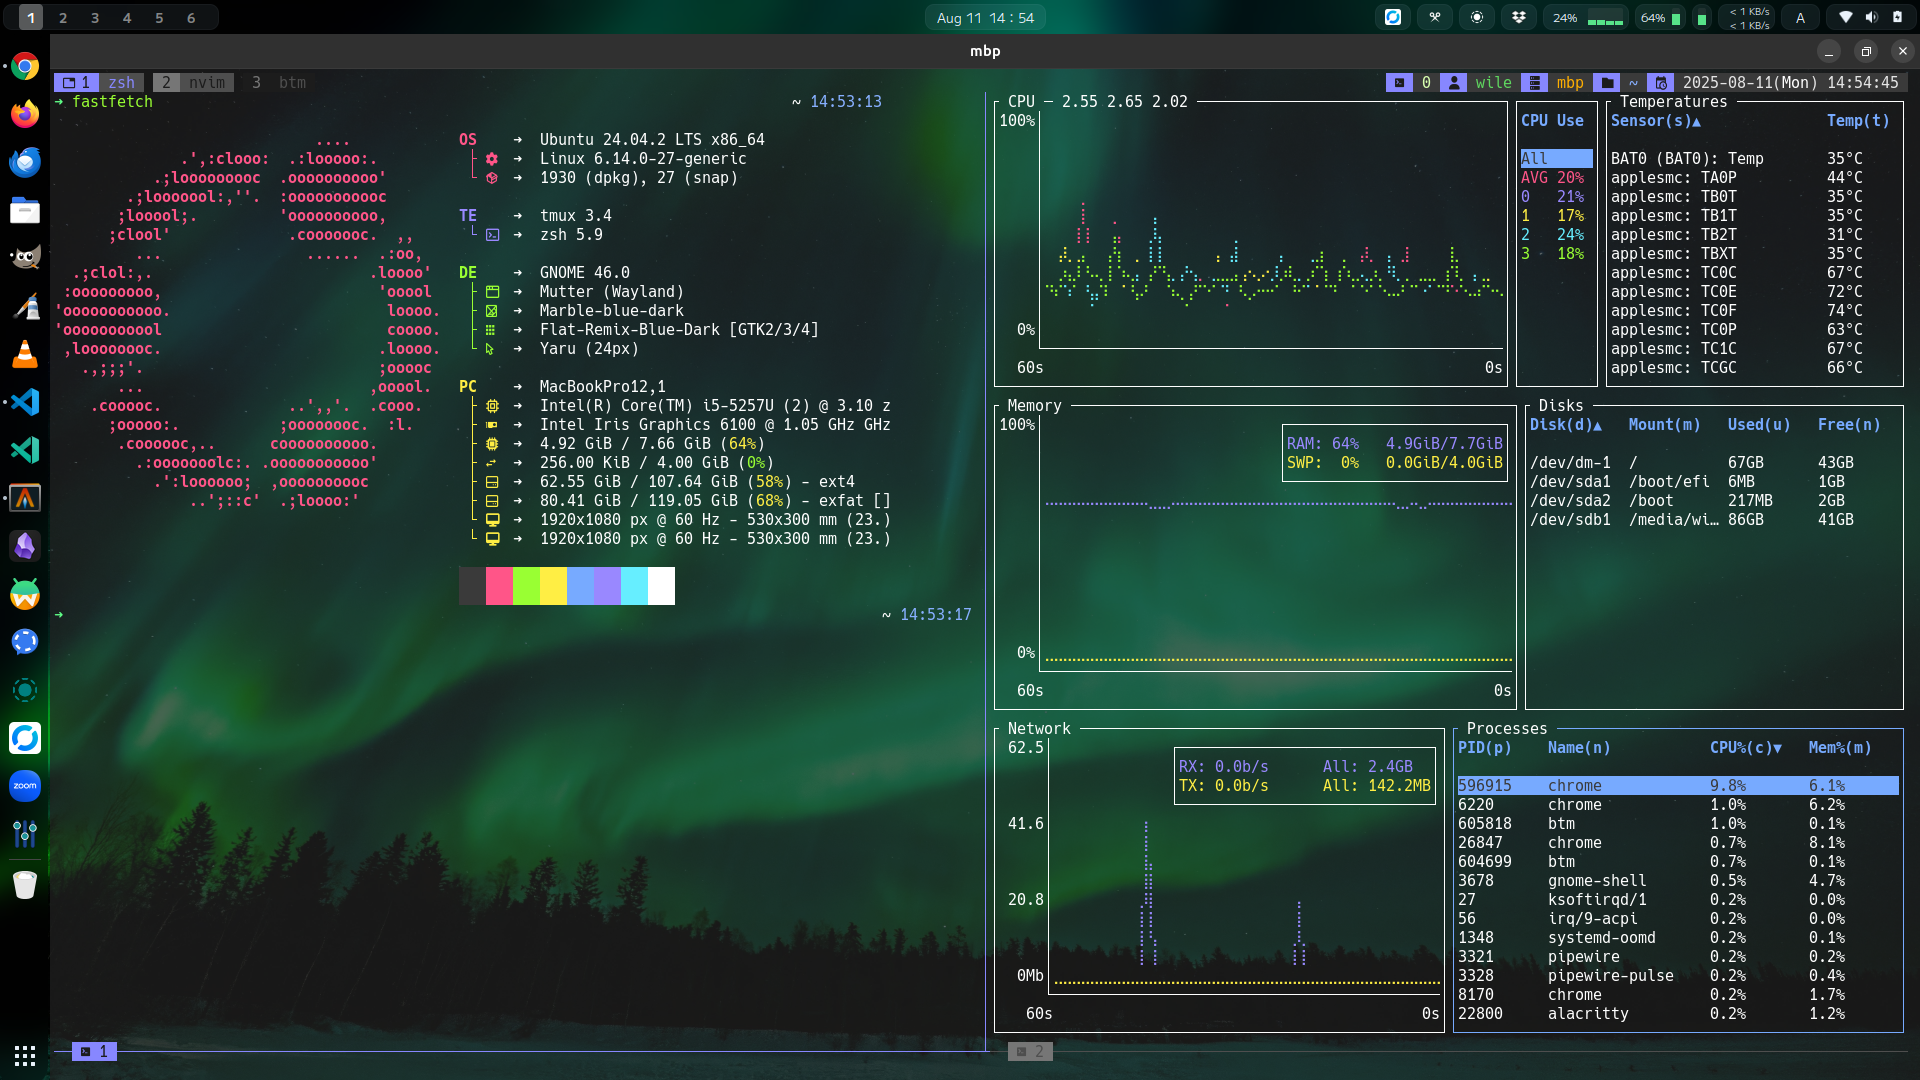Open the Trash in the dock
The height and width of the screenshot is (1080, 1920).
25,884
